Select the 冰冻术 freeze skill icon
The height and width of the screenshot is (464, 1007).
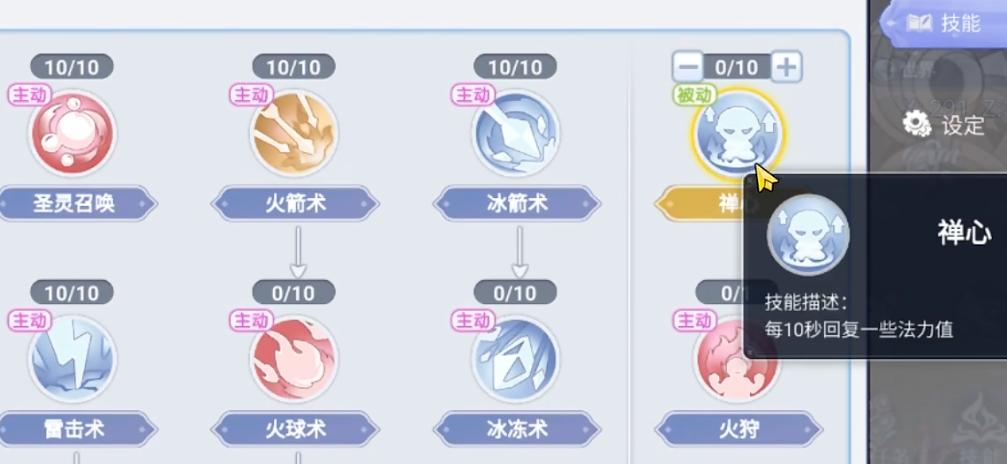(516, 359)
